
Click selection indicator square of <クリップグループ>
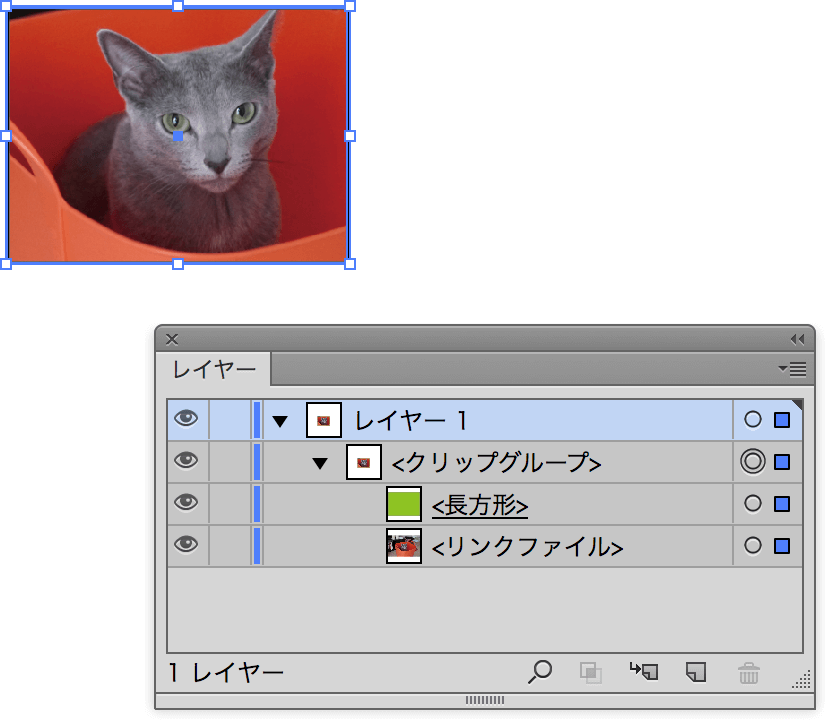782,462
